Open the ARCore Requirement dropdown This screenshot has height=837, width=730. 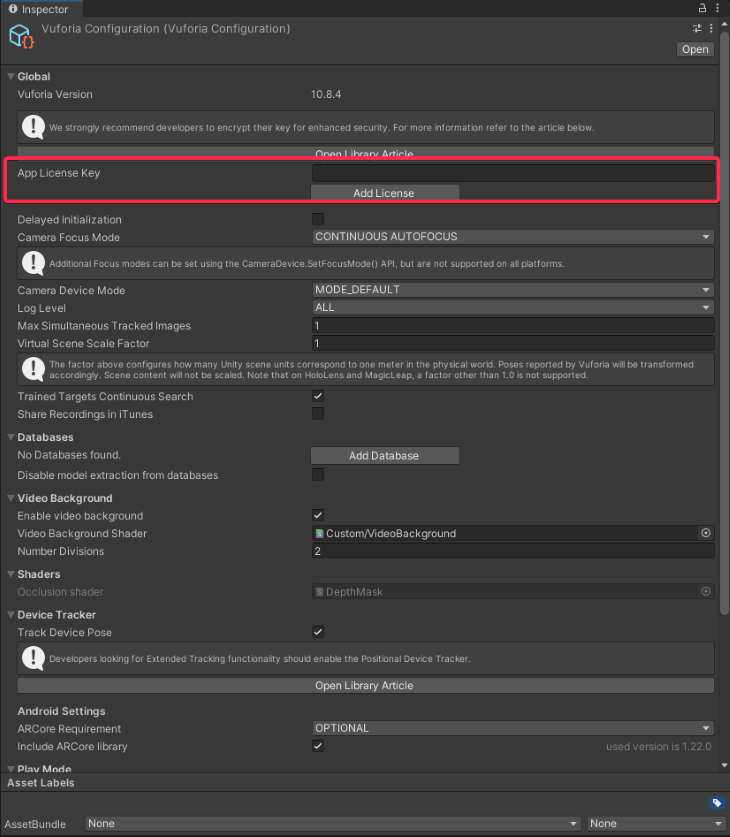click(x=513, y=728)
